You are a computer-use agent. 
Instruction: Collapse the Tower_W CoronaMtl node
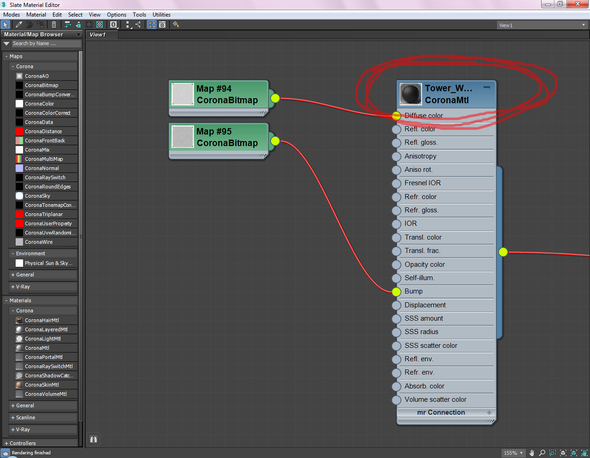(x=487, y=87)
